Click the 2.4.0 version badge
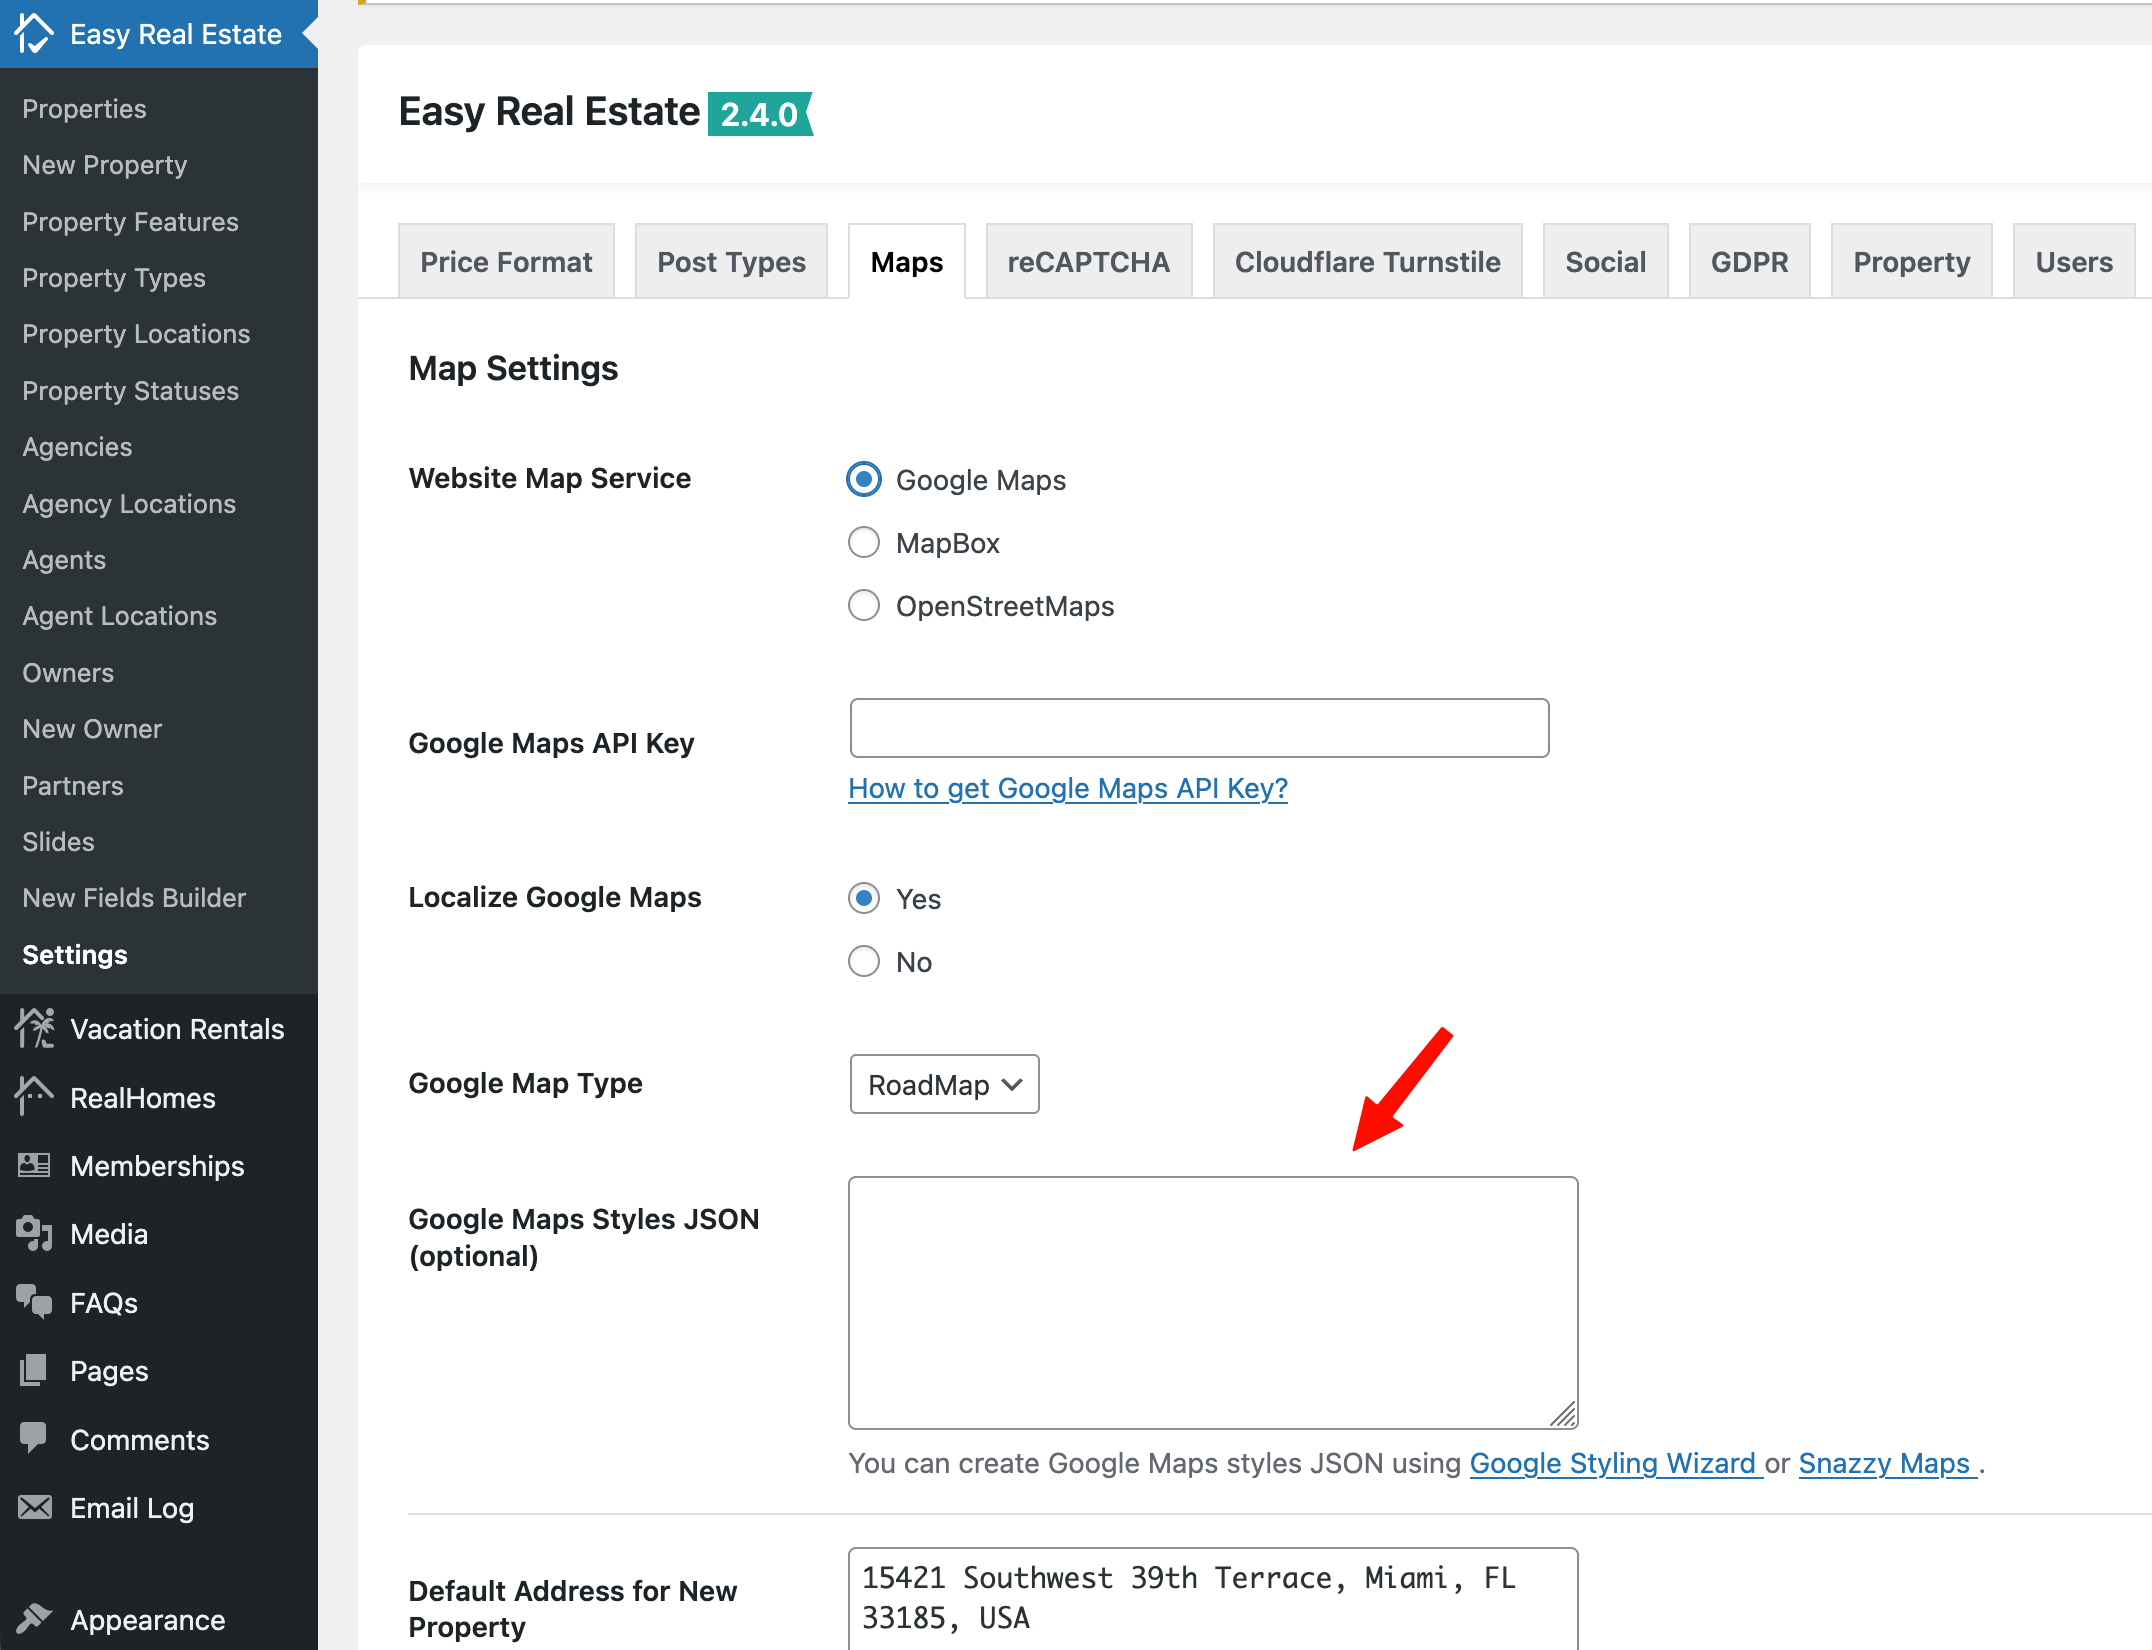The width and height of the screenshot is (2152, 1650). [760, 114]
